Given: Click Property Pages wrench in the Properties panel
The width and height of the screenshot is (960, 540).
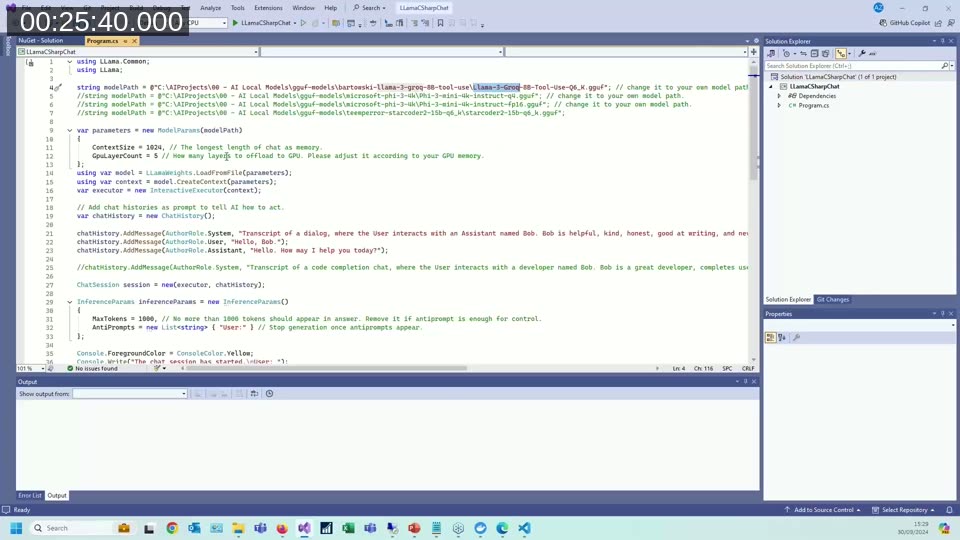Looking at the screenshot, I should [797, 337].
